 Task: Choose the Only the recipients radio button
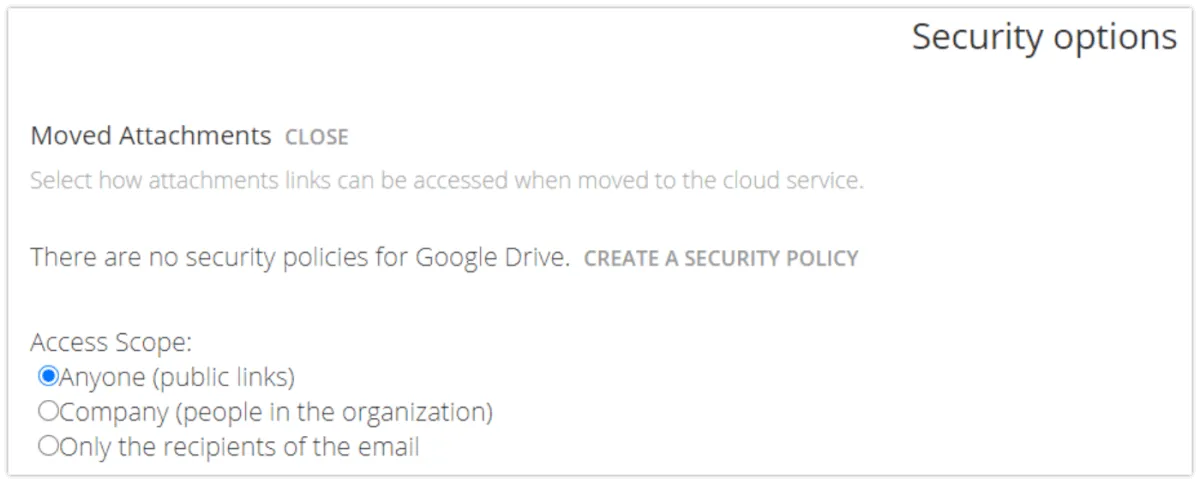[x=48, y=446]
